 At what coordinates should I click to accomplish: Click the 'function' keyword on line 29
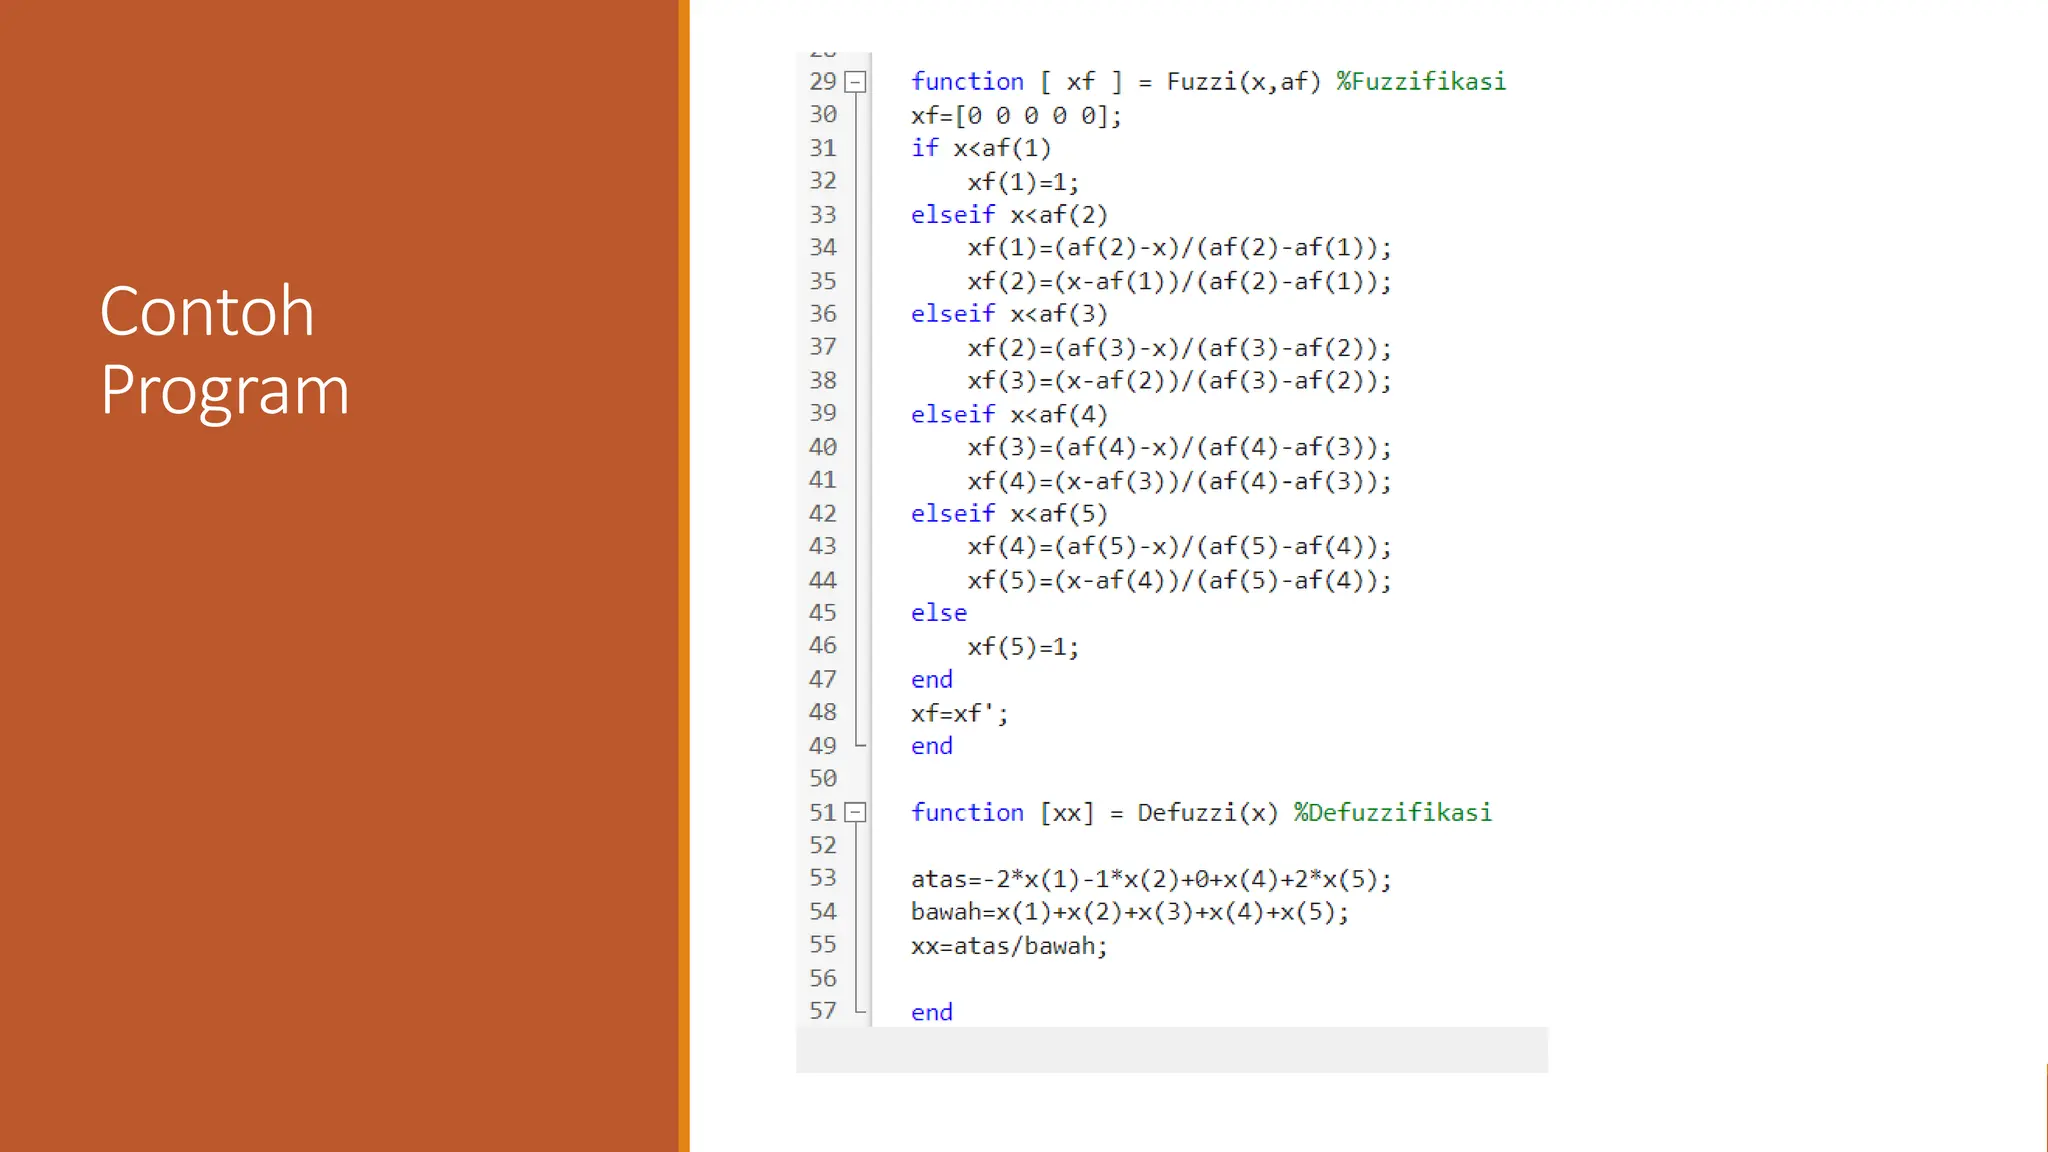point(967,81)
